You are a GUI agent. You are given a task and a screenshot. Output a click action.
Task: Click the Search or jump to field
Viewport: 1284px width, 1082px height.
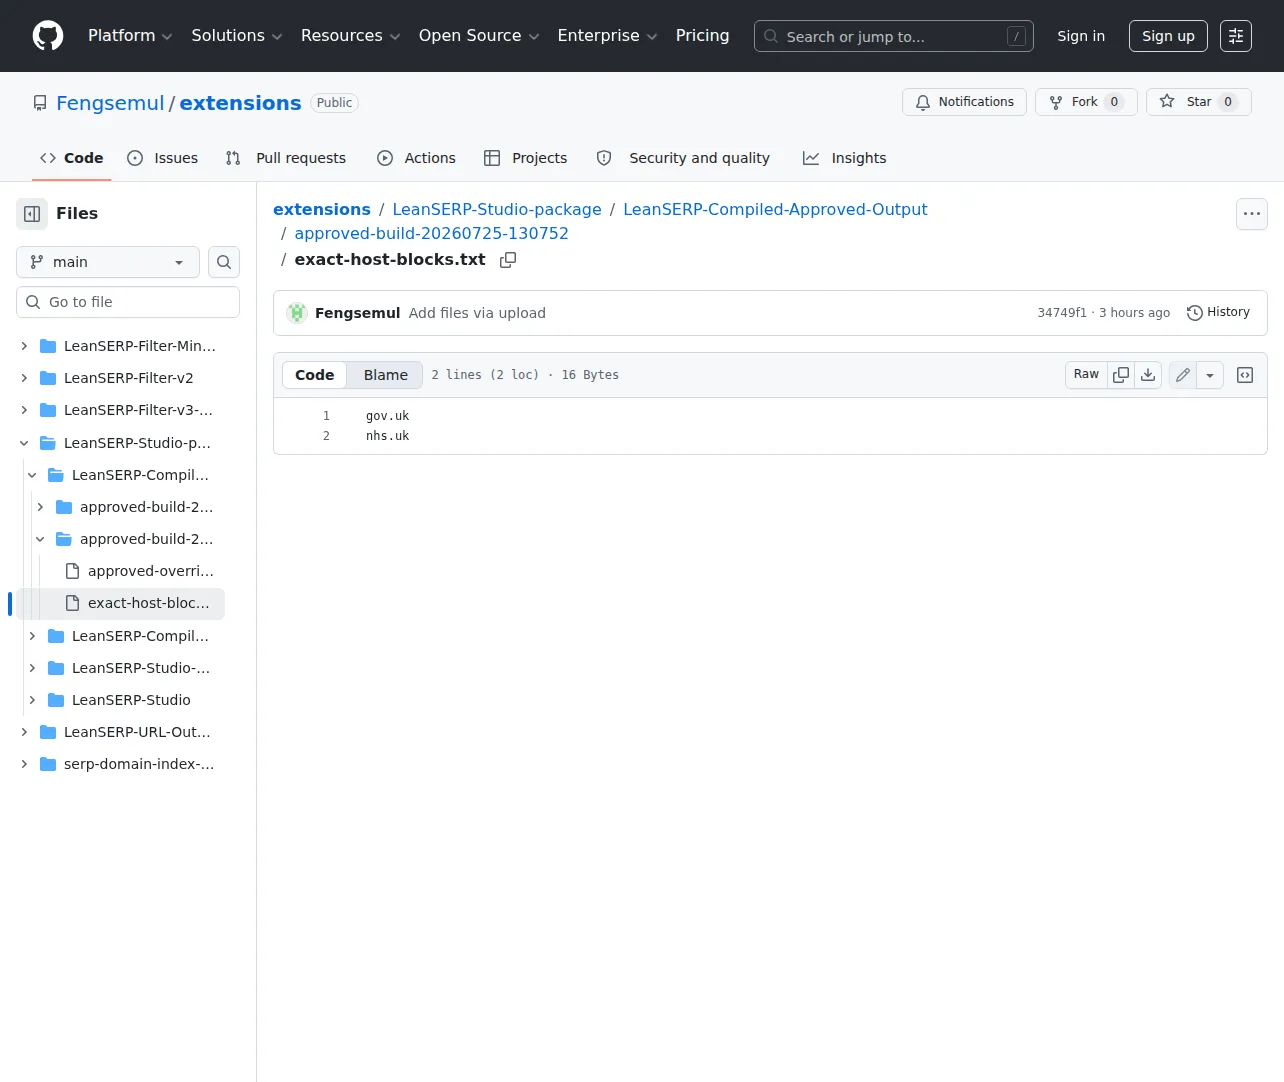[894, 36]
